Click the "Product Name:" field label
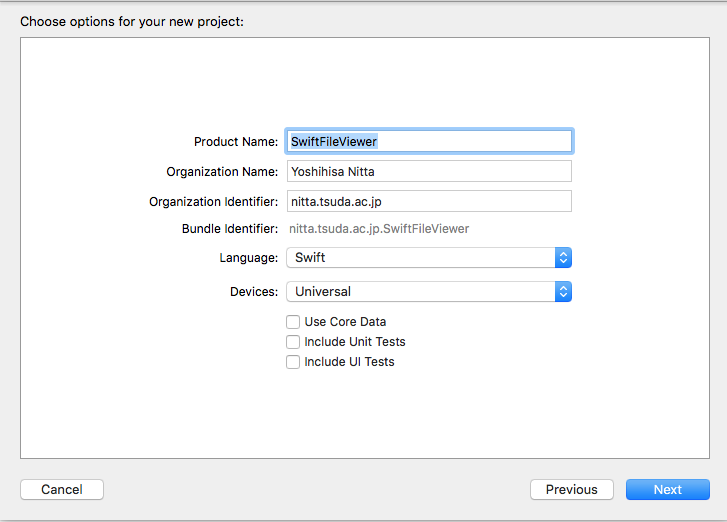The height and width of the screenshot is (522, 727). [236, 142]
